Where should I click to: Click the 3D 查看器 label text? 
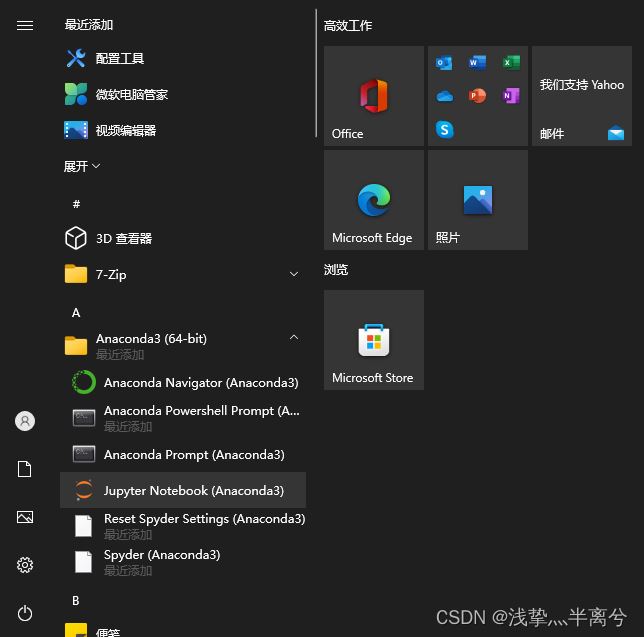click(124, 238)
